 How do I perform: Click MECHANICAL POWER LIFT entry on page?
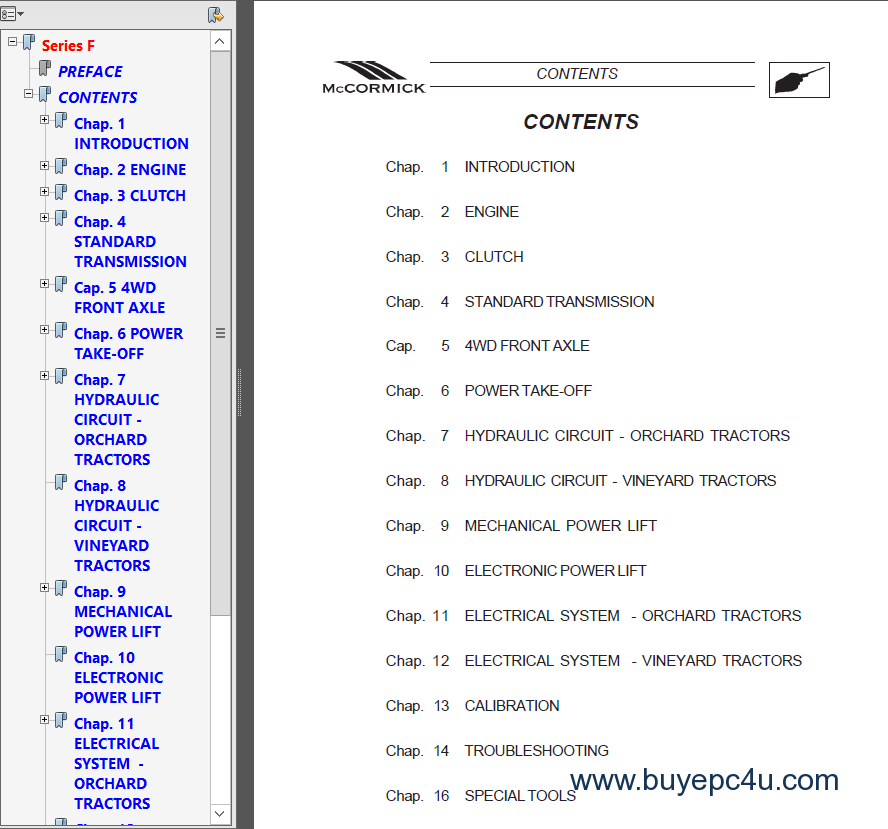click(561, 525)
